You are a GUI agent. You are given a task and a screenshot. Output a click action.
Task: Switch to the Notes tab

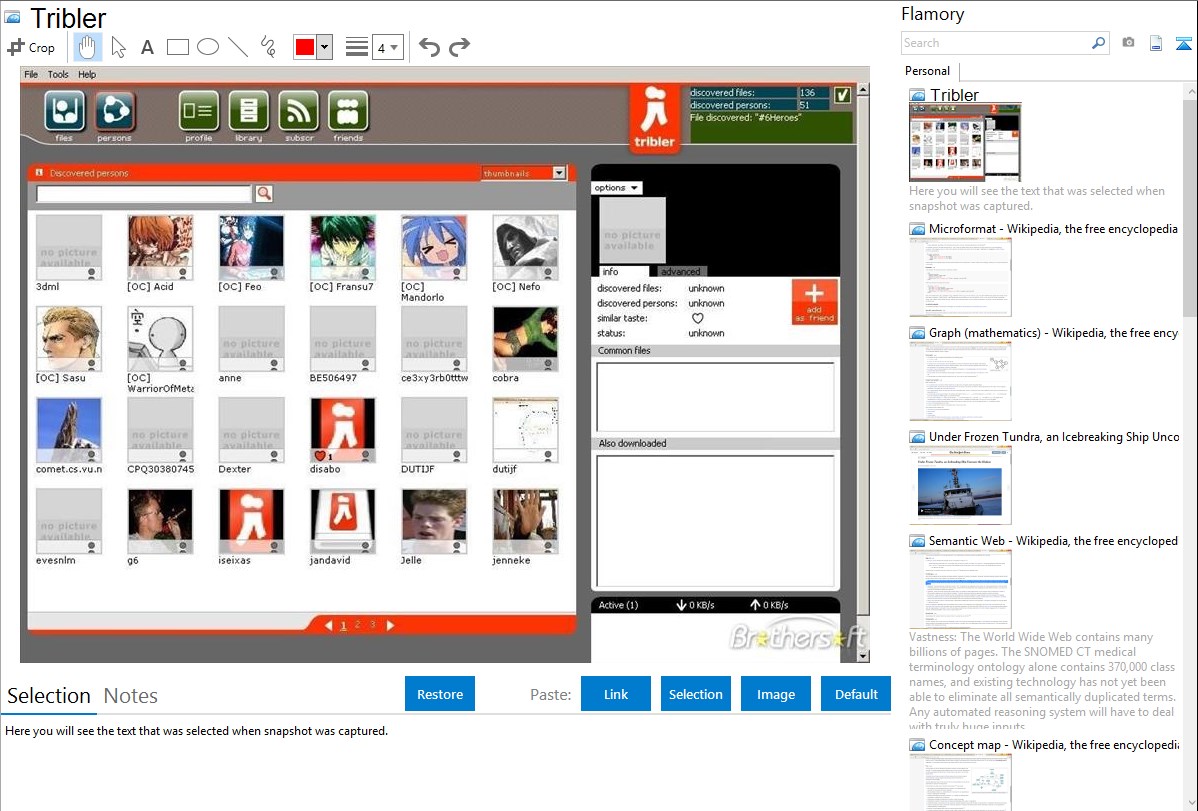coord(131,696)
